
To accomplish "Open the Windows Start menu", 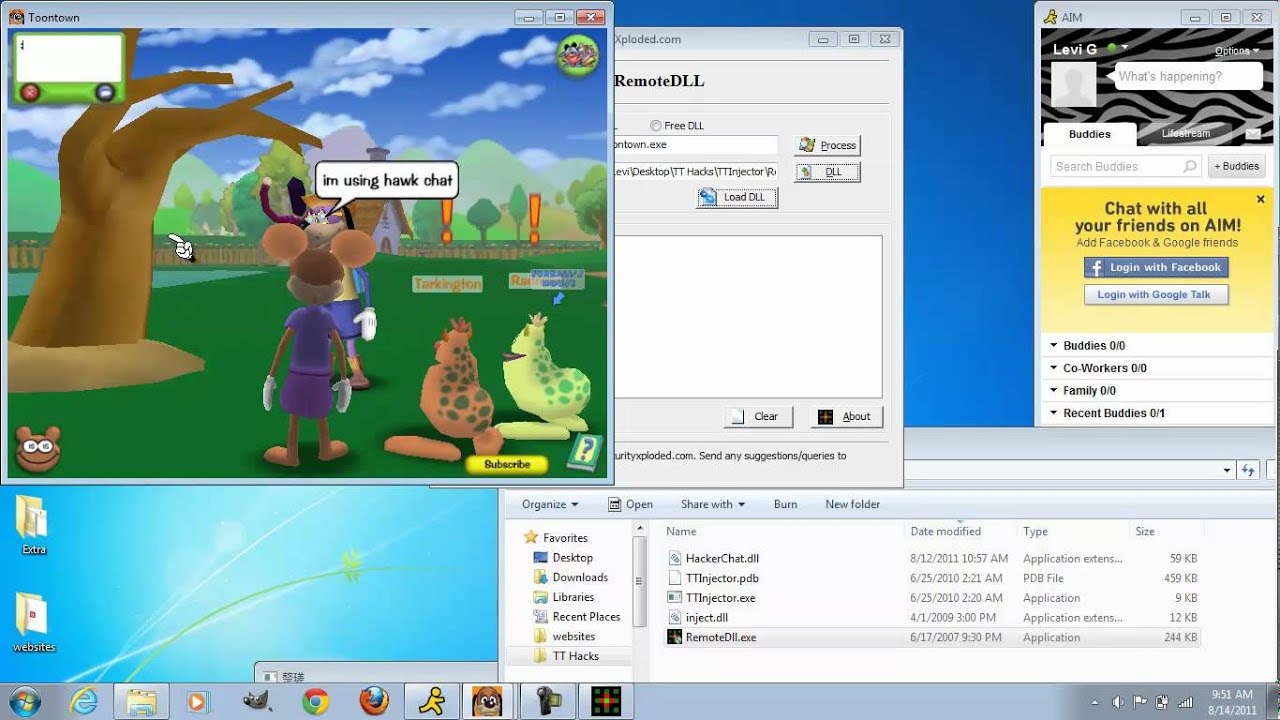I will 23,701.
